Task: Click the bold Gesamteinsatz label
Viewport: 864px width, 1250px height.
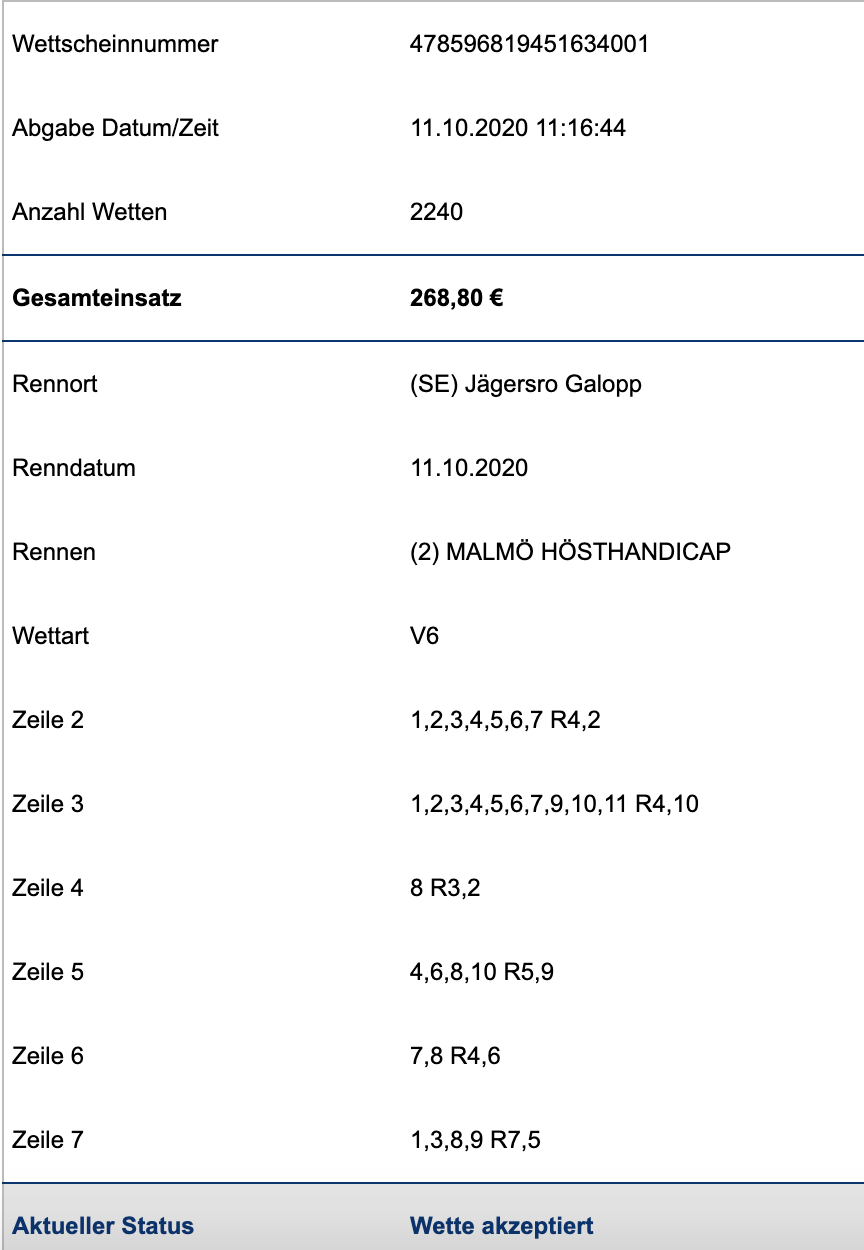Action: pos(97,298)
